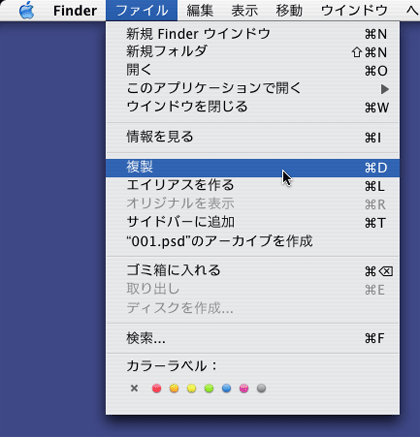Select 情報を見る menu item

[253, 137]
